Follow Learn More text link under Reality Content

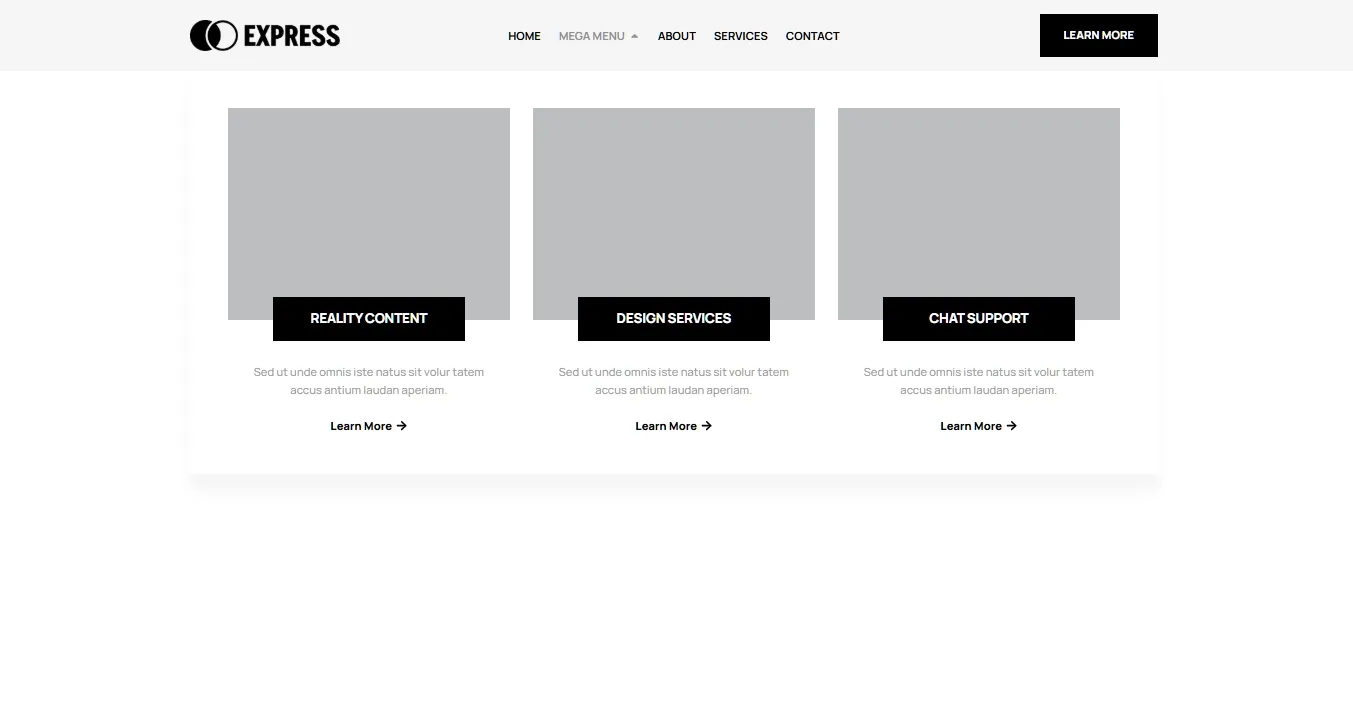coord(361,426)
